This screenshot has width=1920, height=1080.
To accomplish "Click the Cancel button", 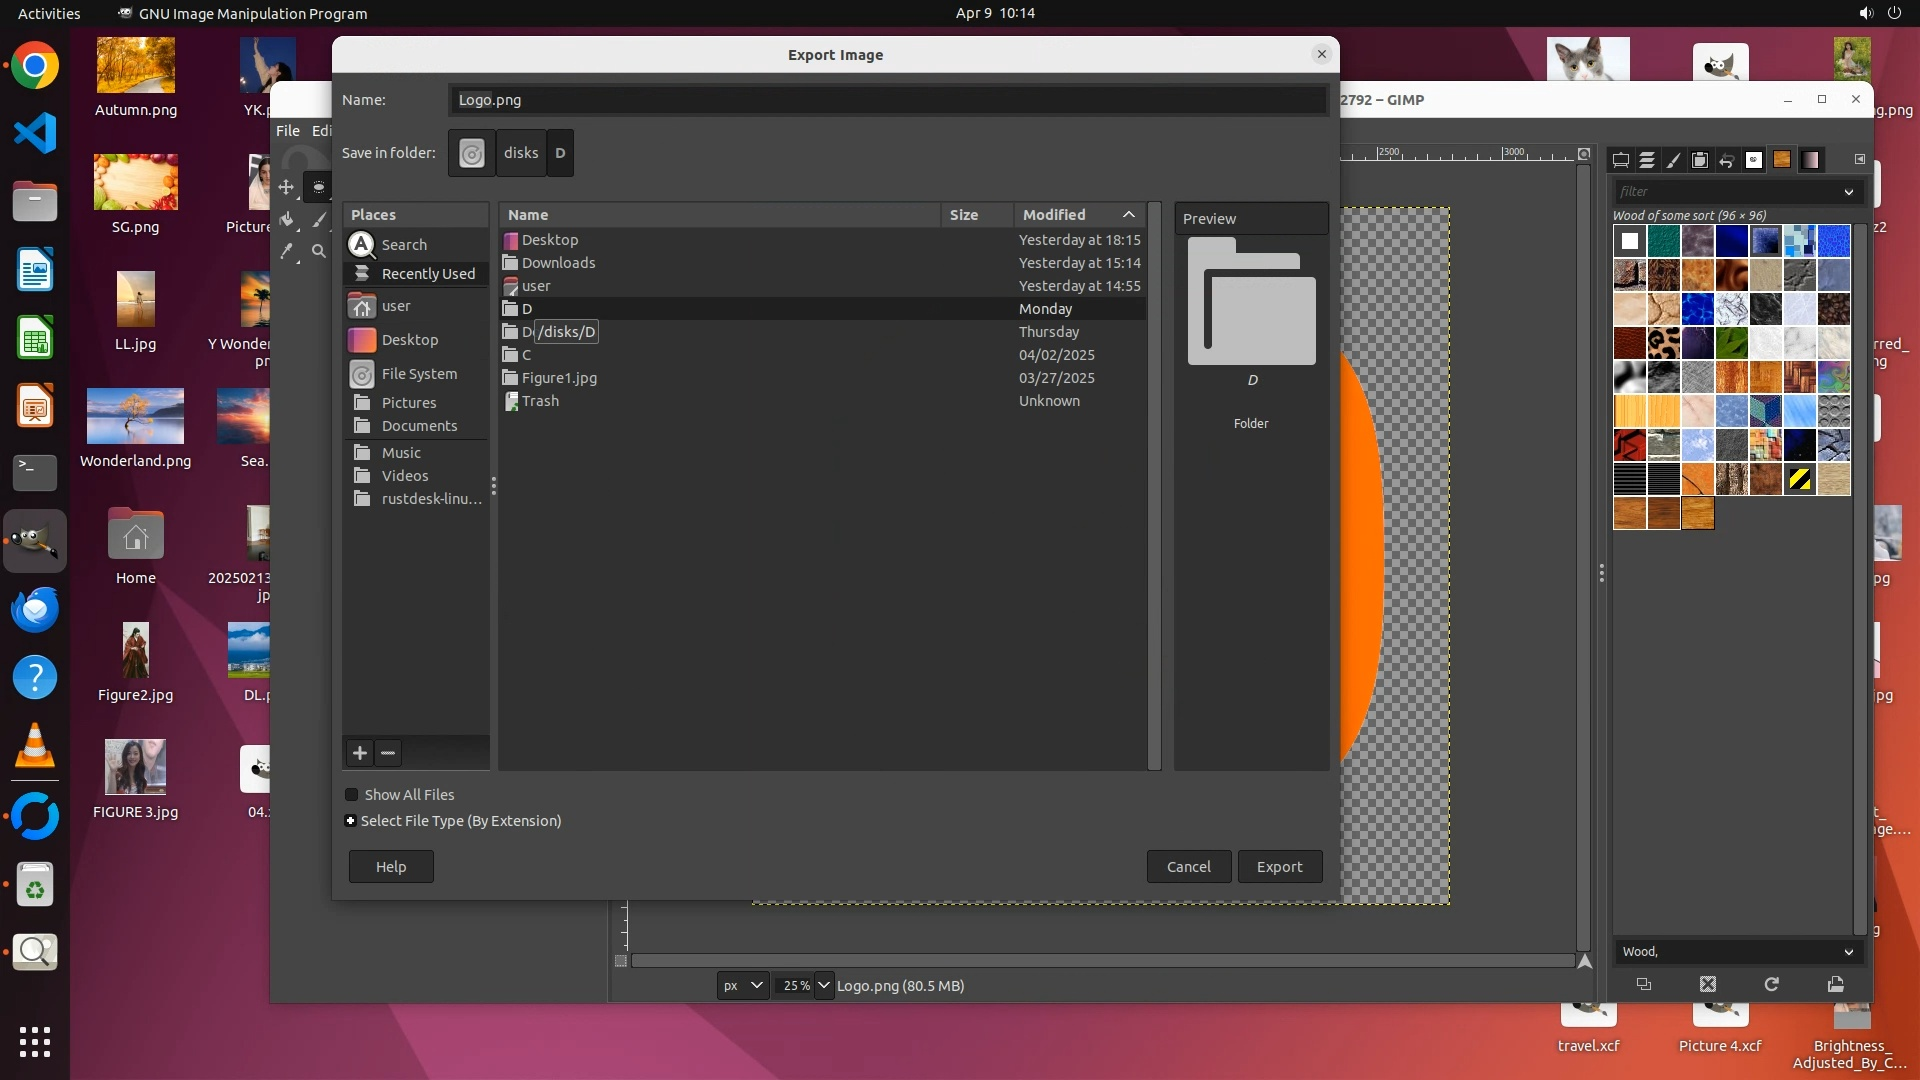I will (x=1188, y=867).
